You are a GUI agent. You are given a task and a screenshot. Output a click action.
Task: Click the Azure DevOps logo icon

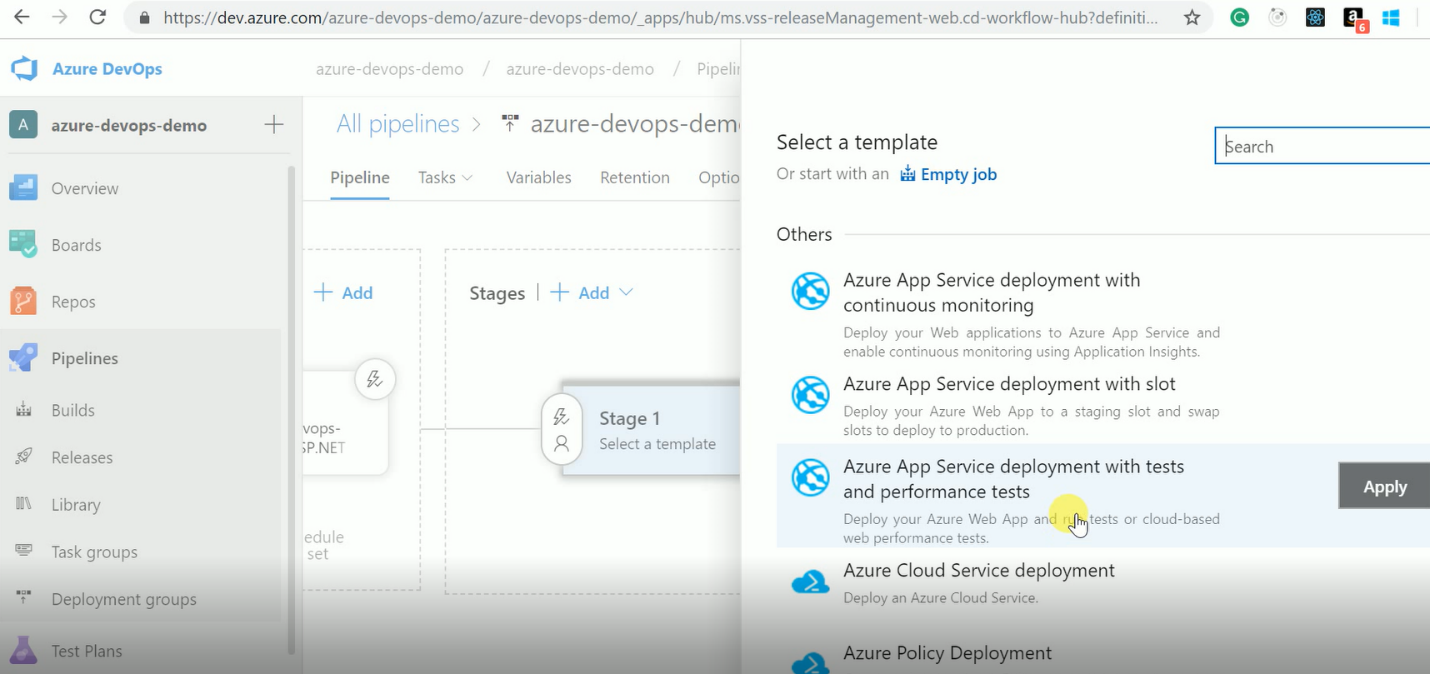click(x=24, y=69)
